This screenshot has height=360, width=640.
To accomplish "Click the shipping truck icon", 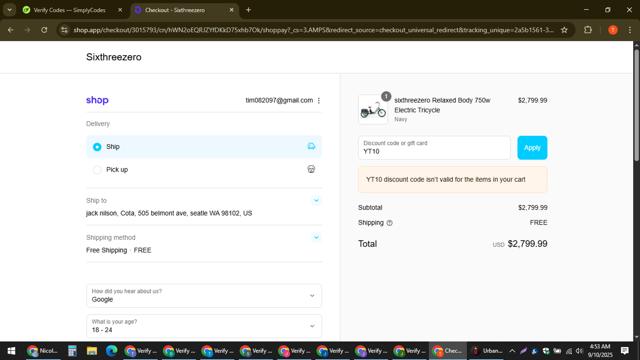I will (x=311, y=147).
